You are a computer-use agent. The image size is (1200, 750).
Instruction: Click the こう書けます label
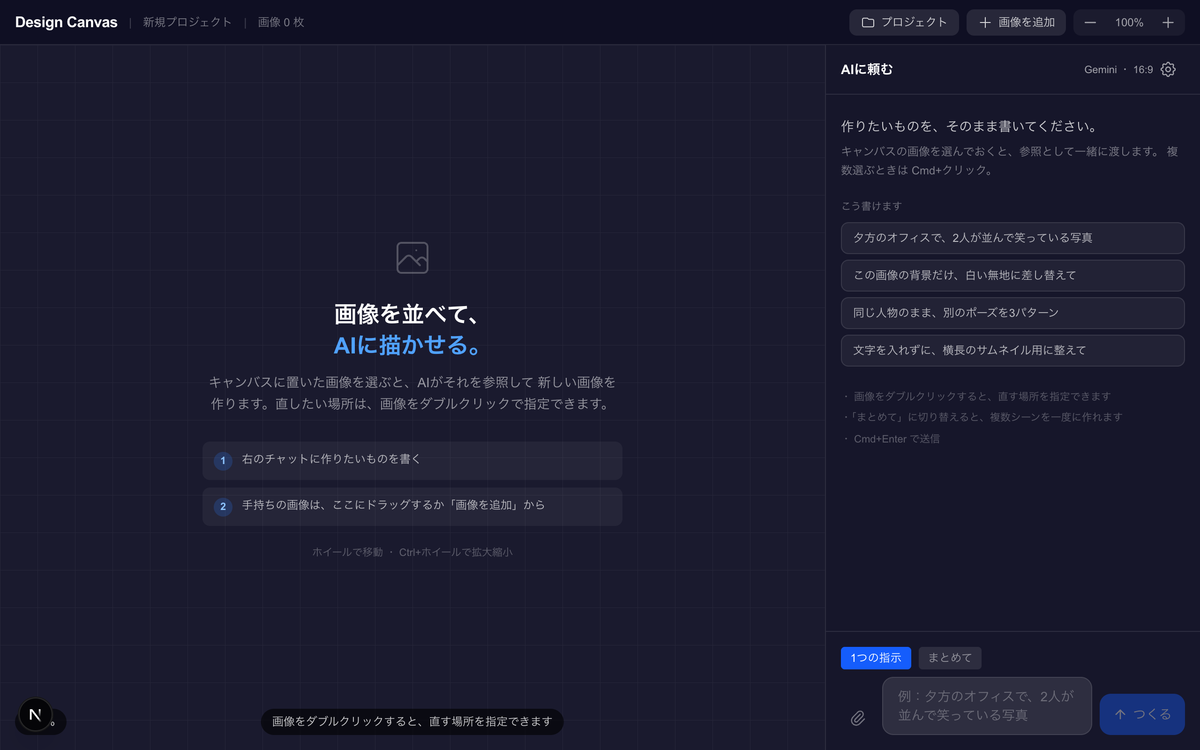click(872, 206)
